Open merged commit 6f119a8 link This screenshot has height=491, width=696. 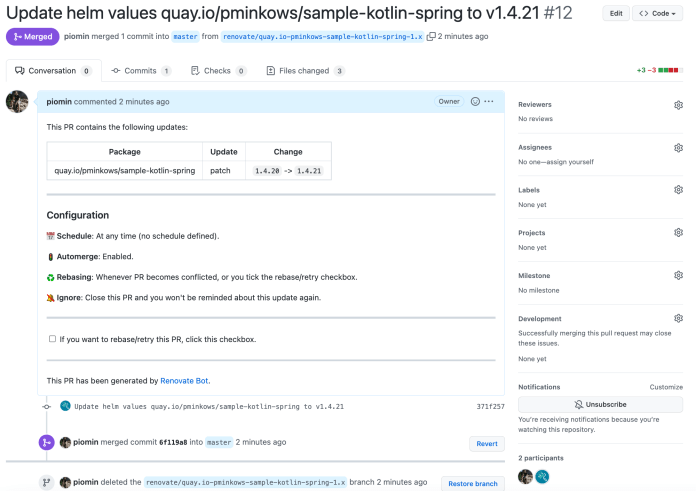[173, 442]
